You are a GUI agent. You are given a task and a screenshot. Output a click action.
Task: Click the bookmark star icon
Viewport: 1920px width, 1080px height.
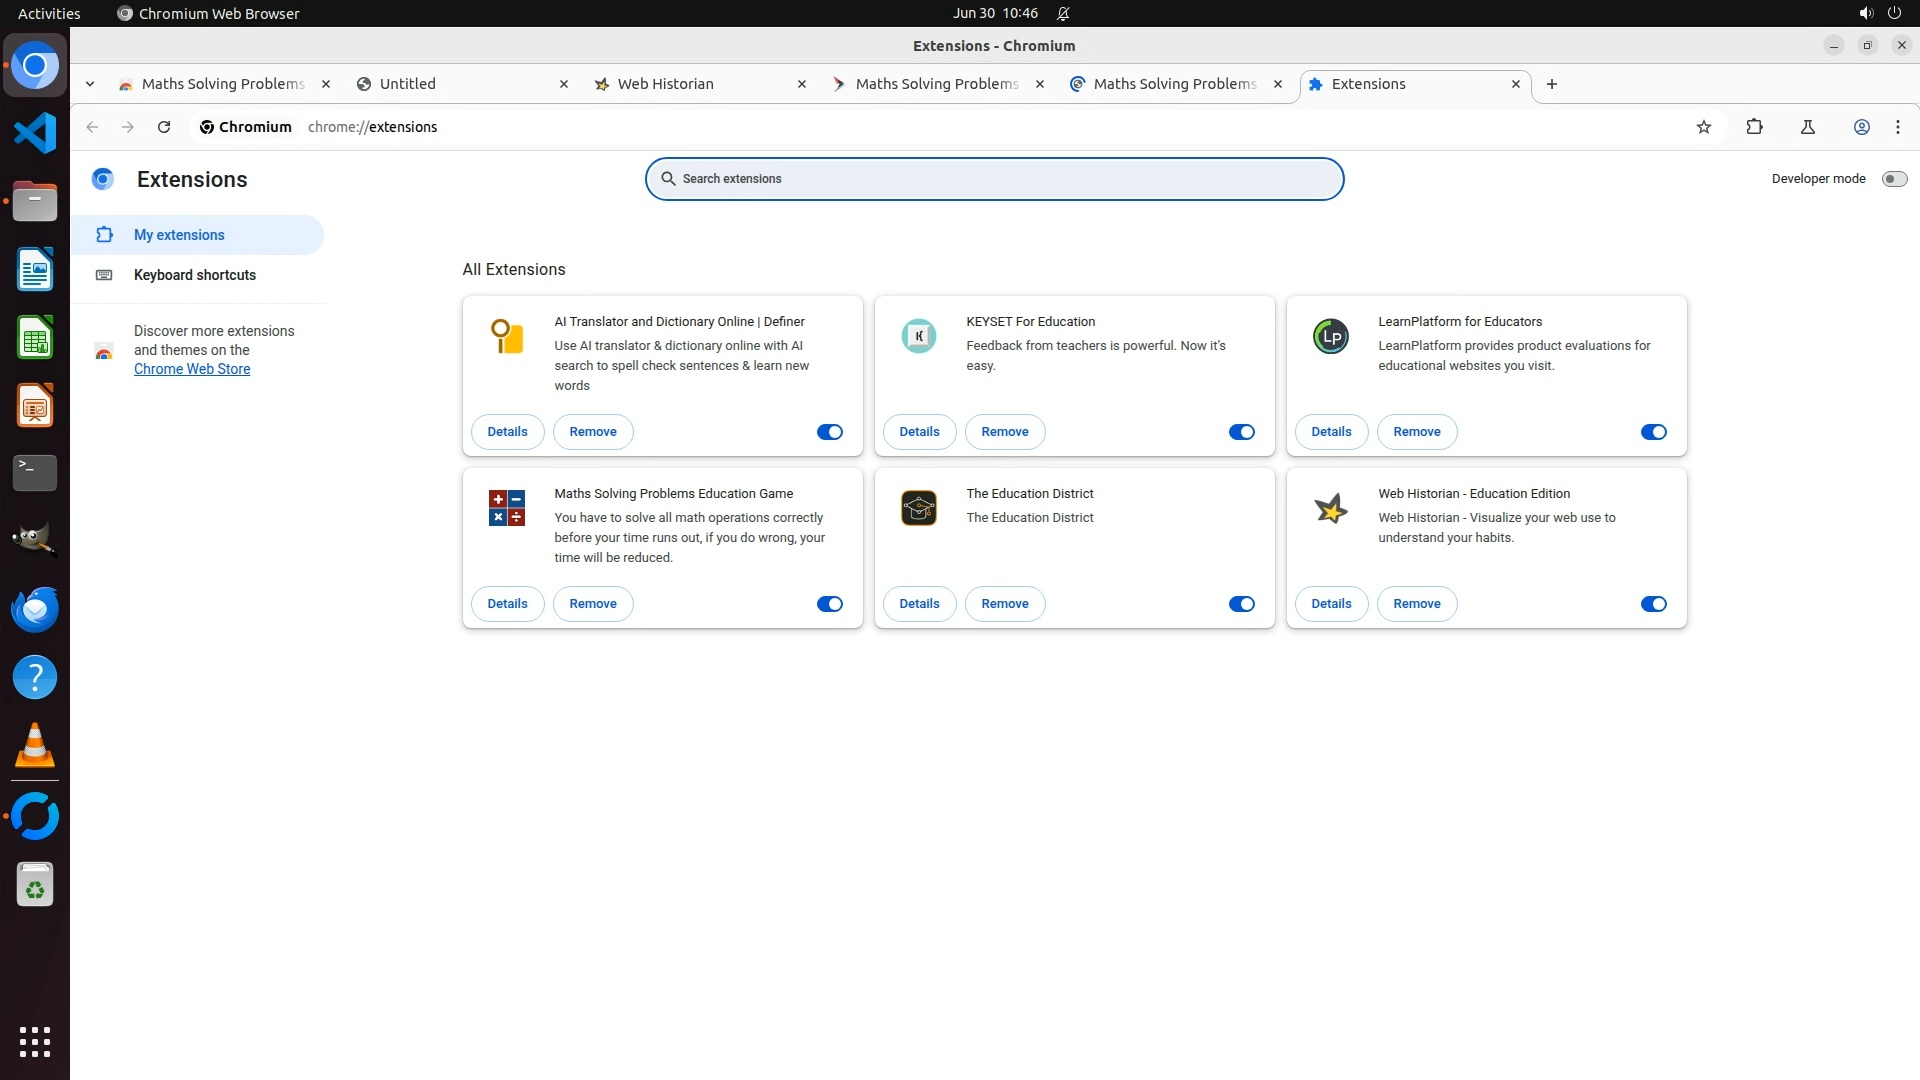click(1704, 127)
